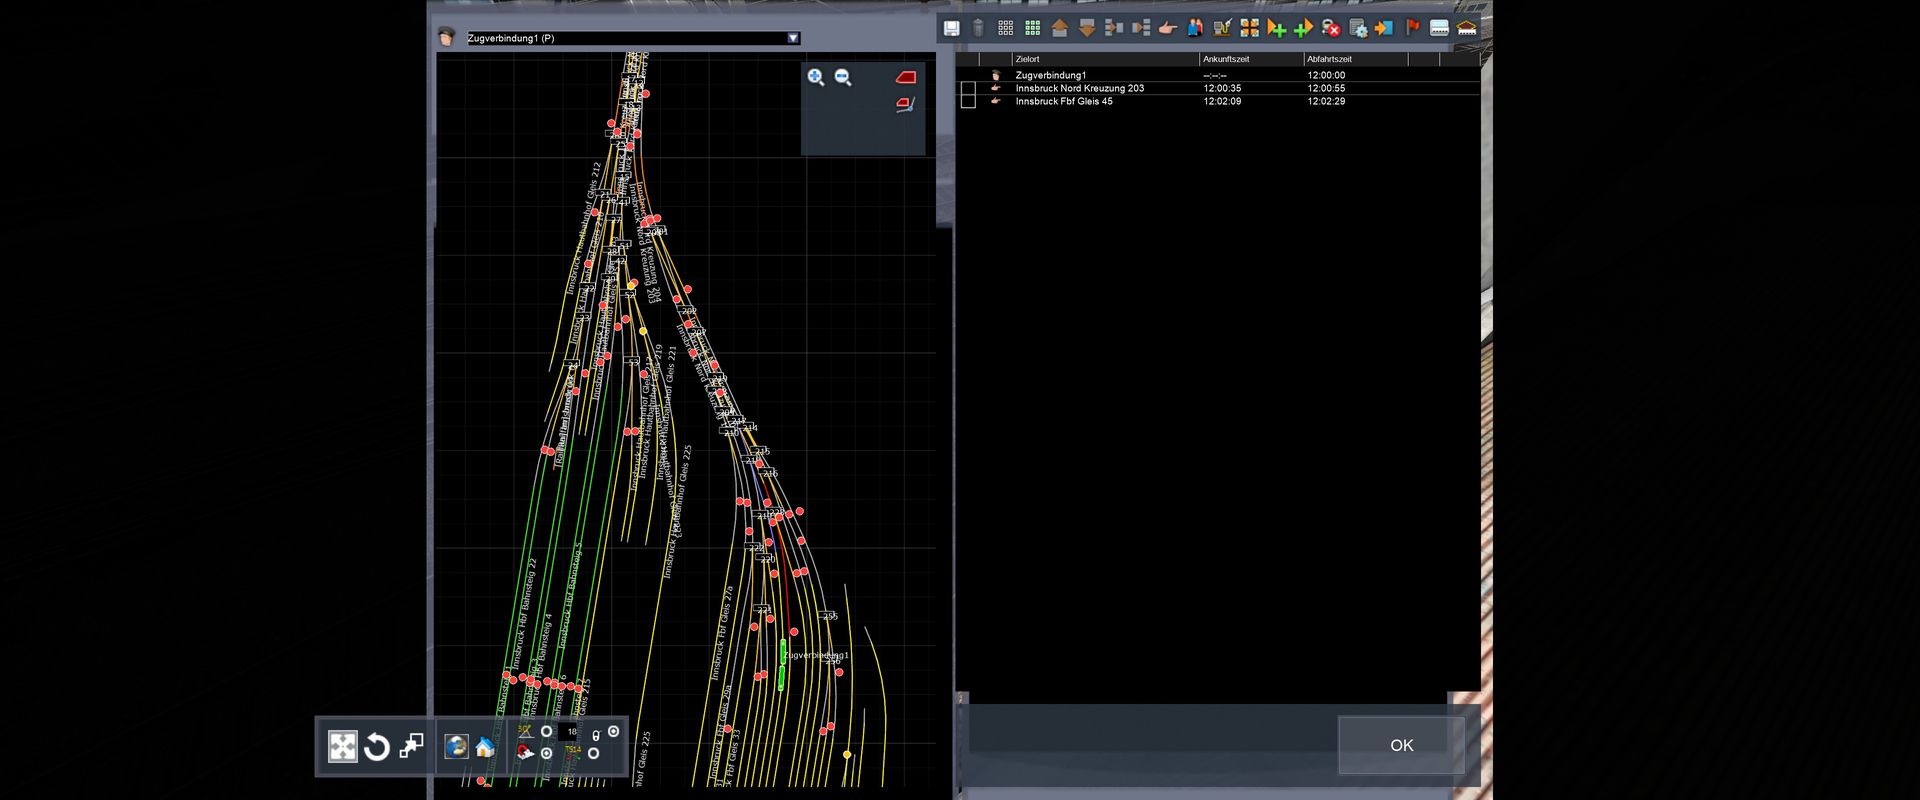The width and height of the screenshot is (1920, 800).
Task: Tick checkbox for Innsbruck Nord Kreuzung 203
Action: click(968, 89)
